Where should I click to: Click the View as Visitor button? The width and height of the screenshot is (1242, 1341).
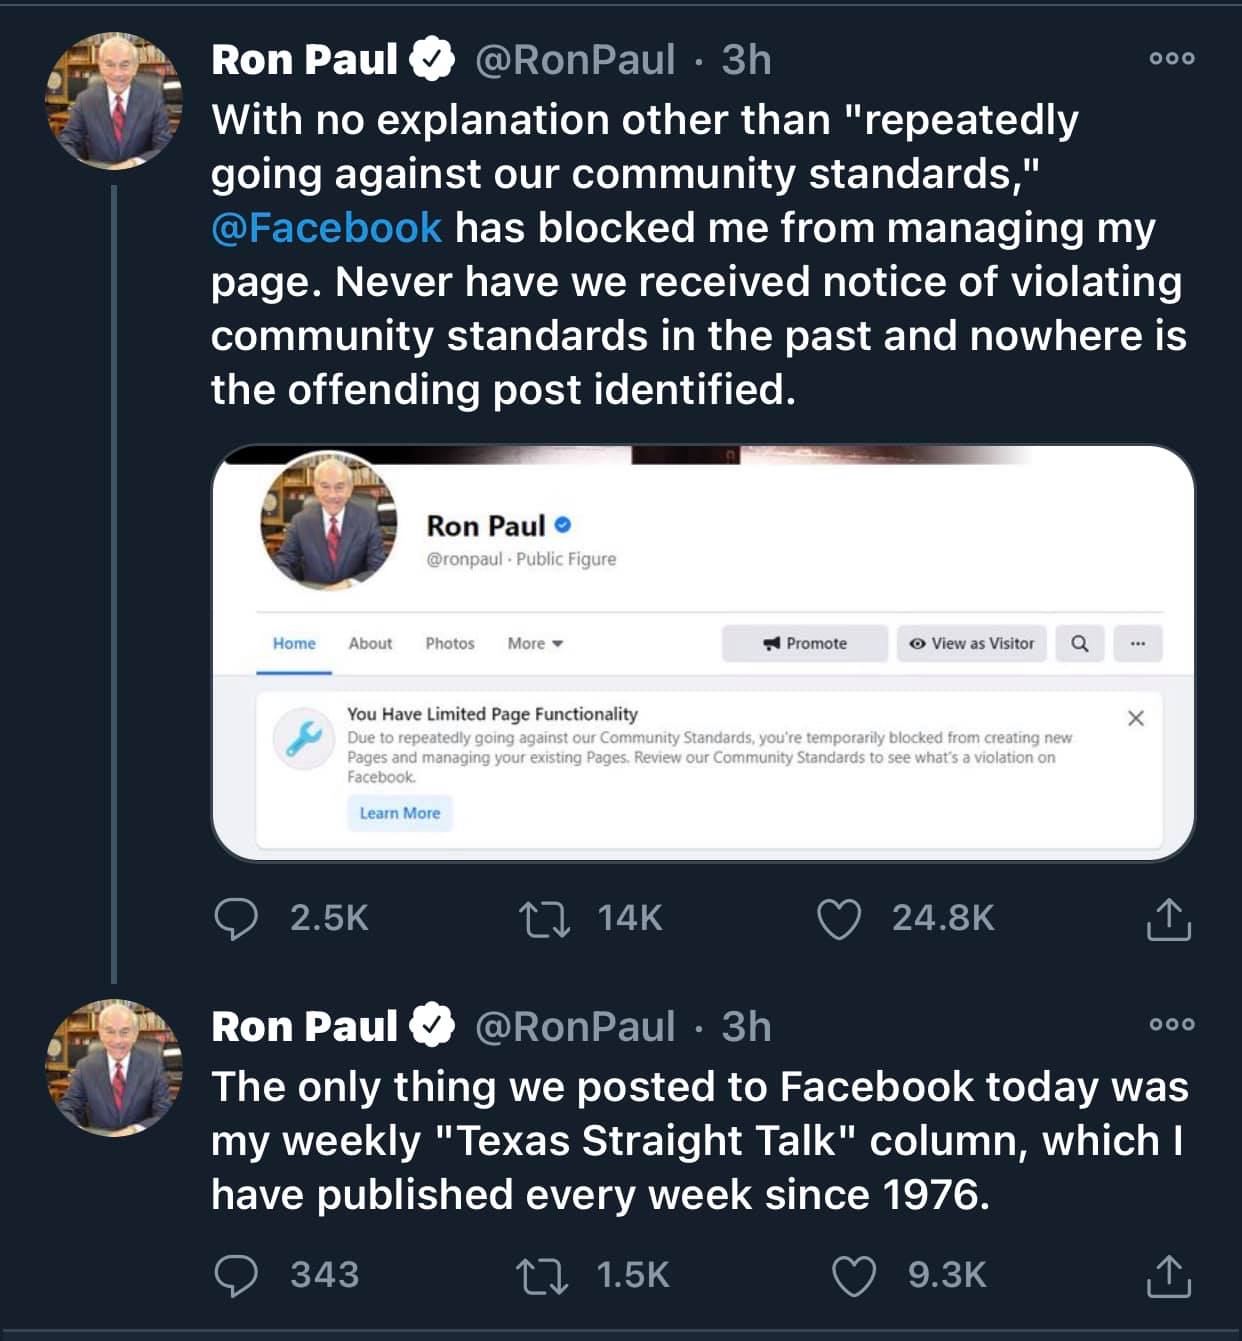972,644
